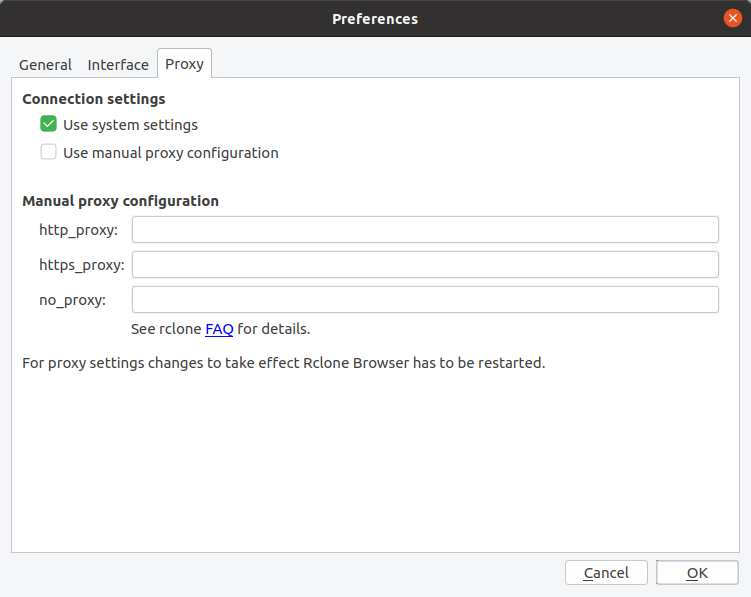Viewport: 751px width, 597px height.
Task: Focus the https_proxy input field
Action: (425, 264)
